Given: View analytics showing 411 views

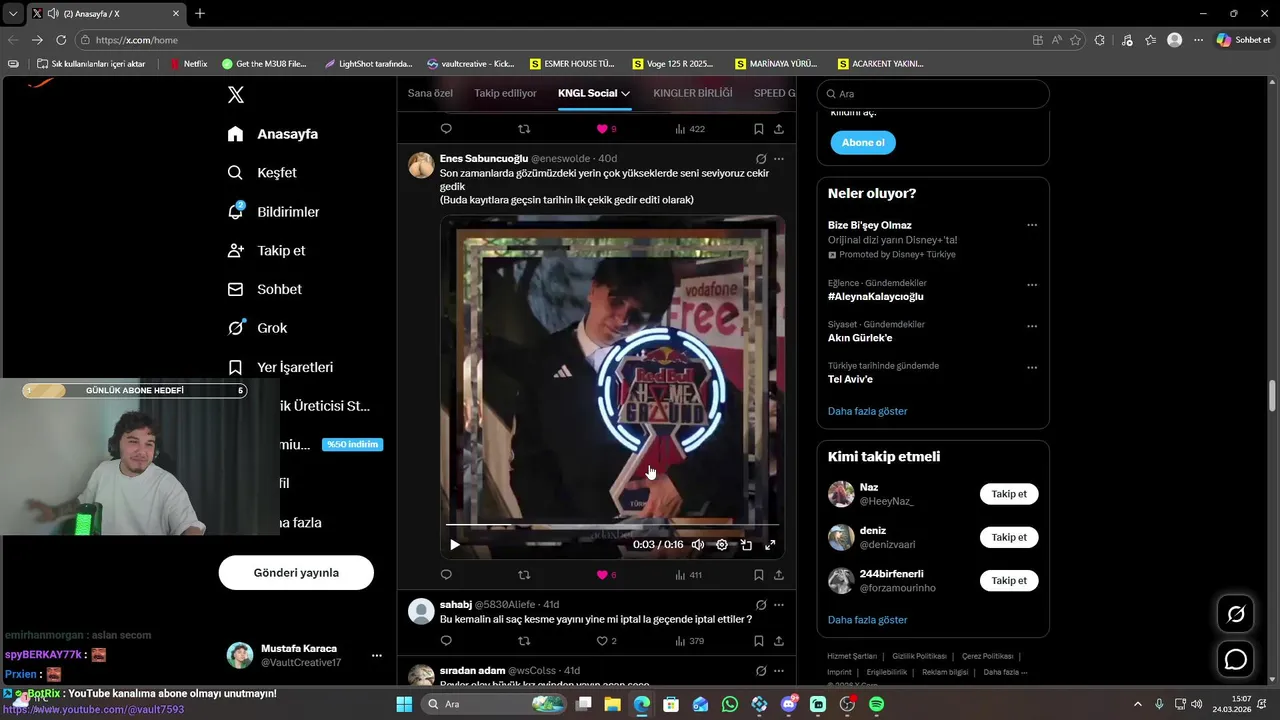Looking at the screenshot, I should click(x=688, y=575).
